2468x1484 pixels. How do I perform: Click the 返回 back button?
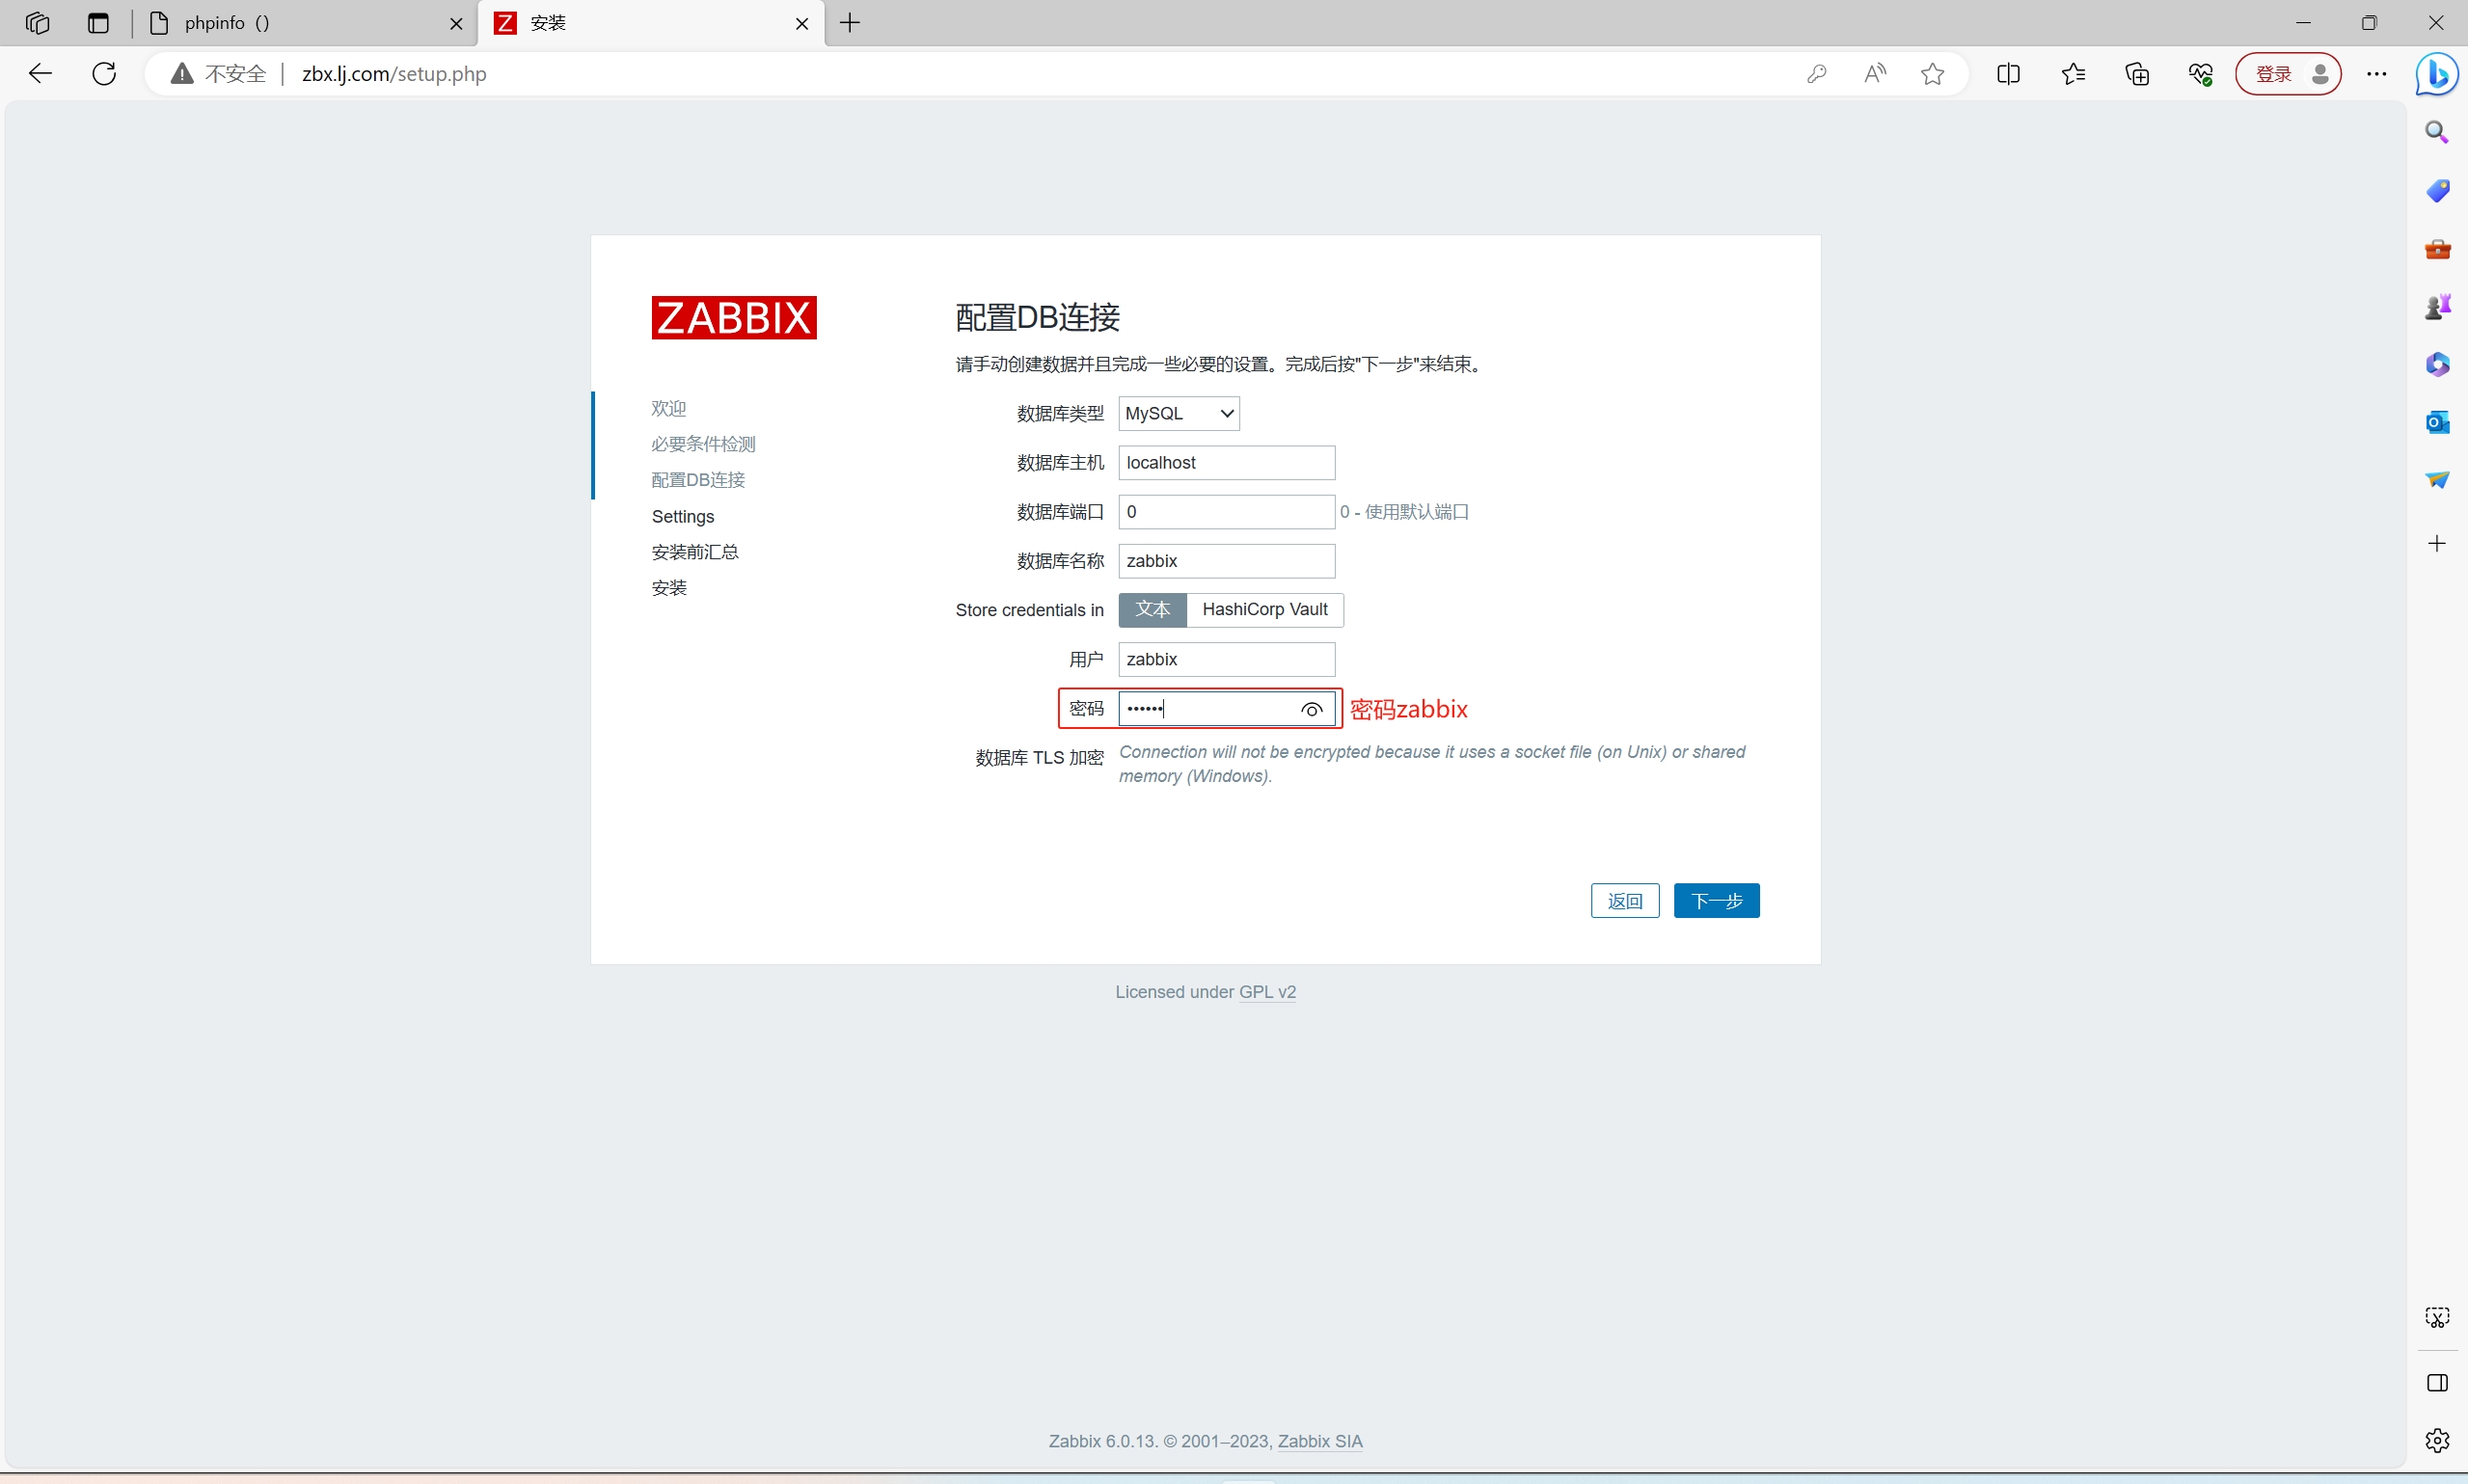pyautogui.click(x=1624, y=900)
